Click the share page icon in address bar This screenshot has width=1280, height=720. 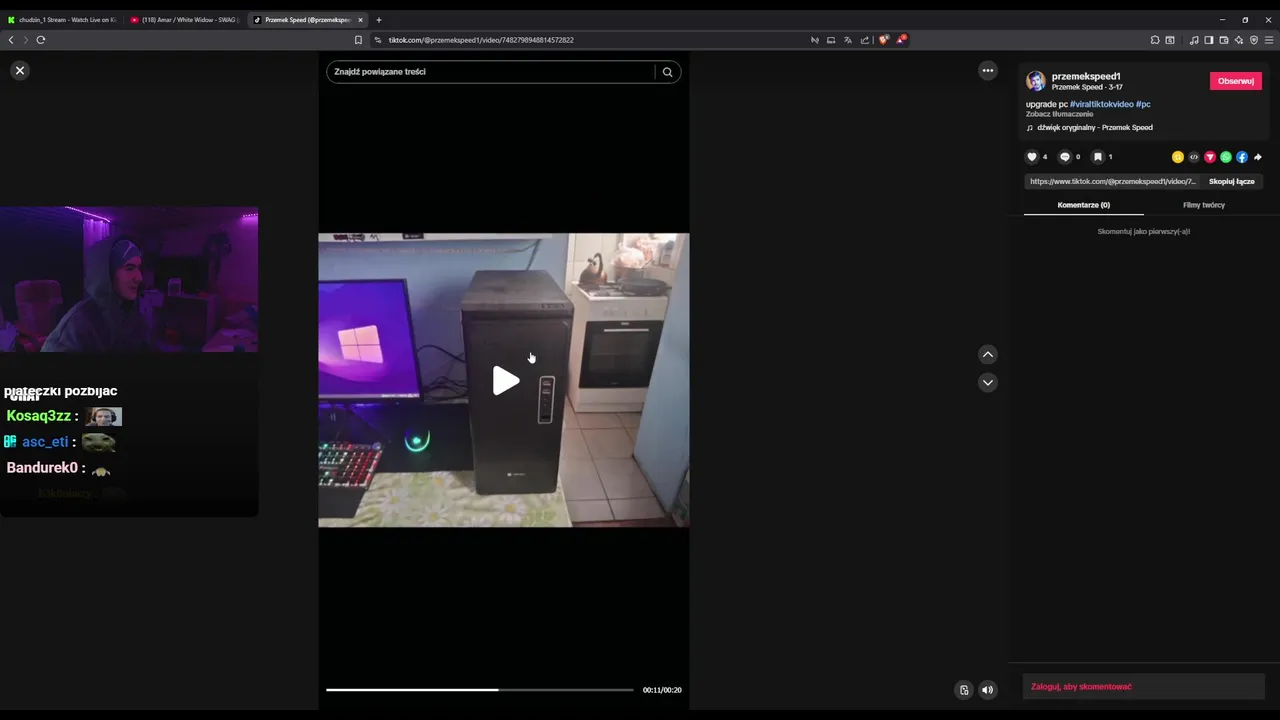[864, 40]
